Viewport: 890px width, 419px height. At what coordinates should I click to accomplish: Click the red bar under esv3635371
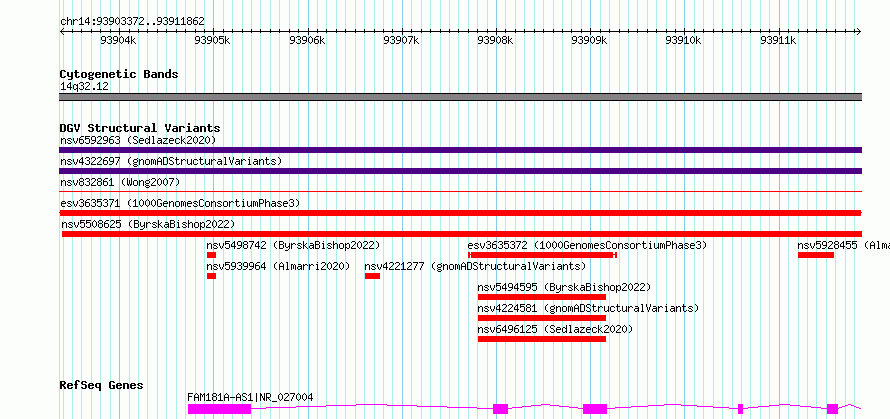(460, 213)
